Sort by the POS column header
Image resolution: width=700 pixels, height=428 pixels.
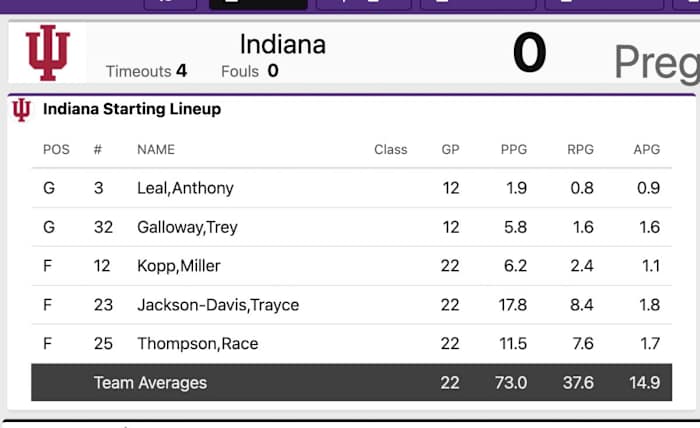pyautogui.click(x=56, y=150)
